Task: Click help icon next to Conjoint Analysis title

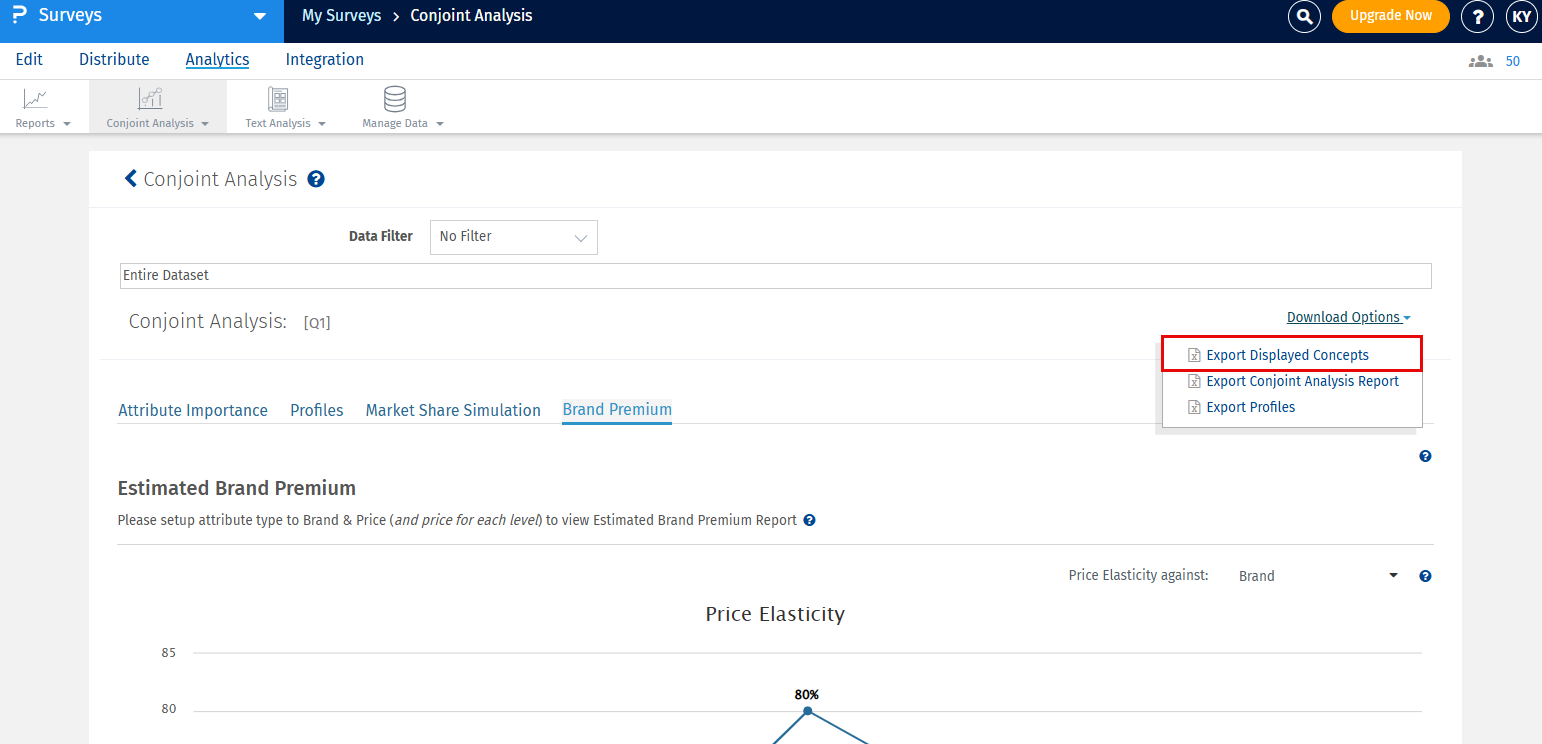Action: coord(316,180)
